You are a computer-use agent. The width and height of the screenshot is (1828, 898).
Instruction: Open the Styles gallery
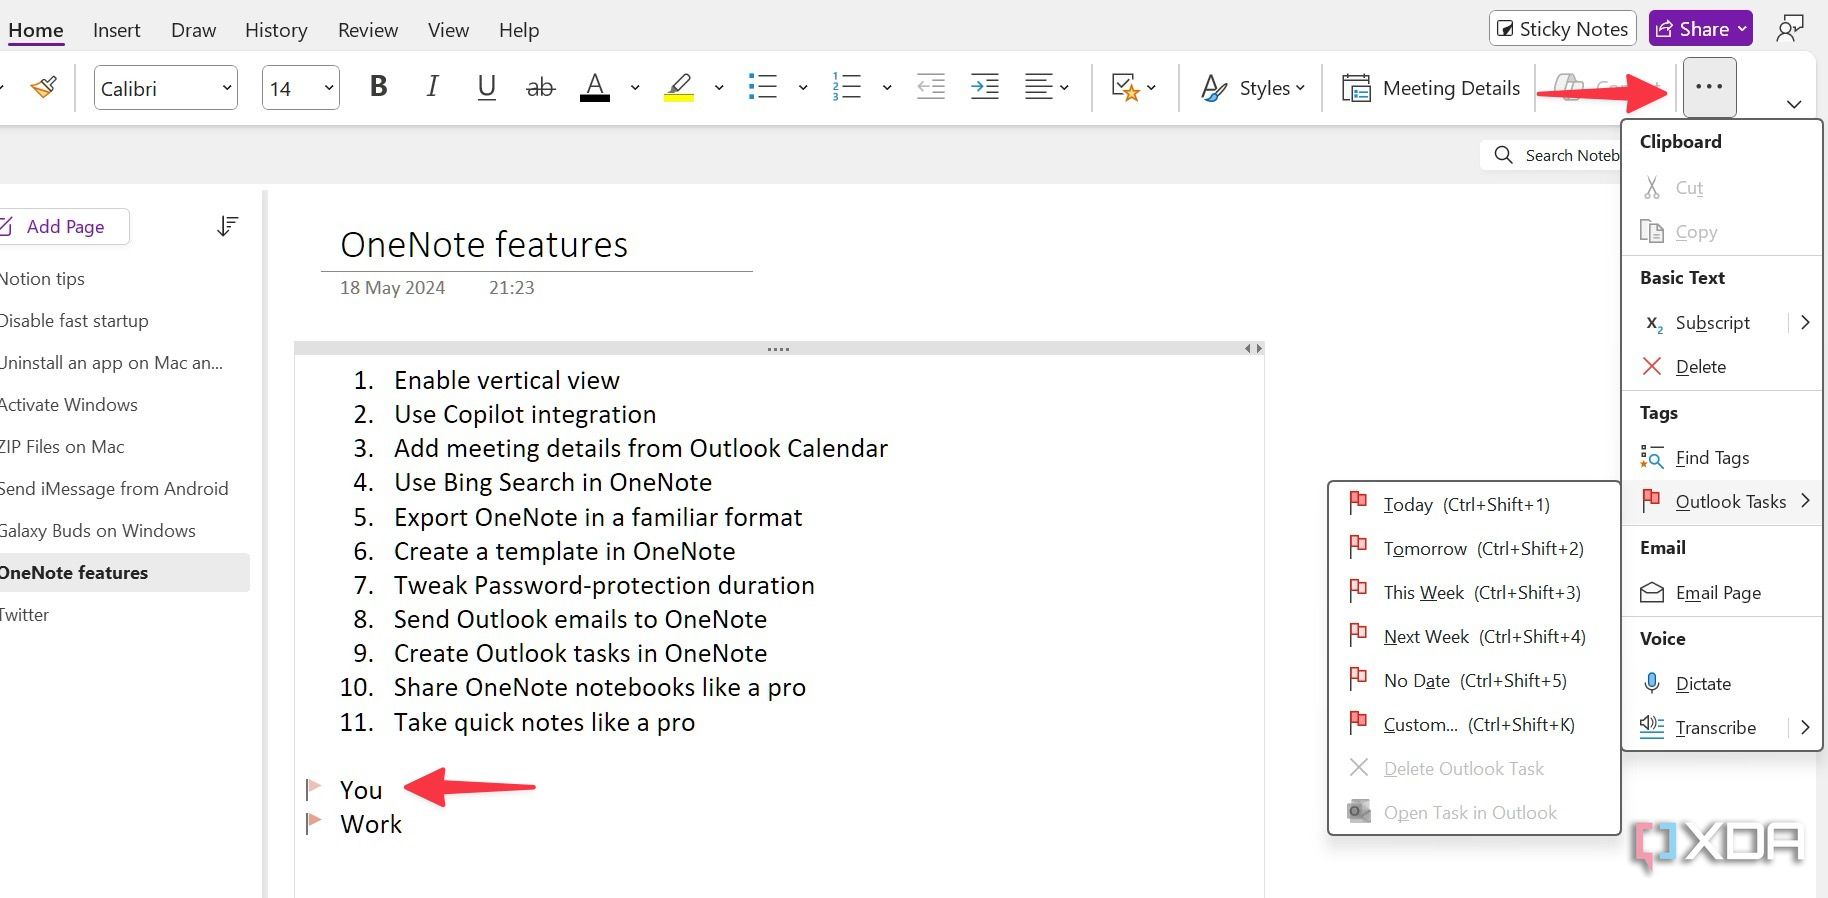[x=1253, y=88]
